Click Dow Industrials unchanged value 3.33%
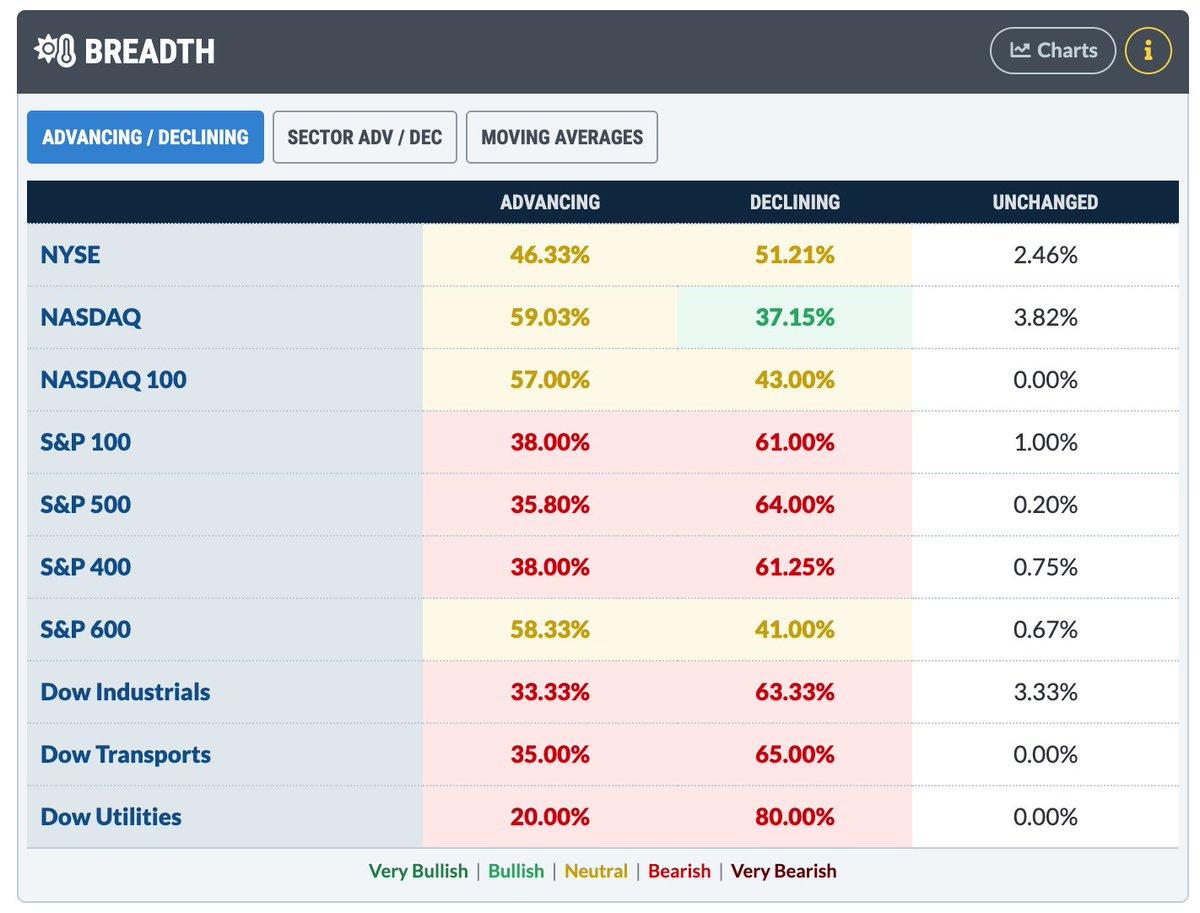 (1045, 692)
